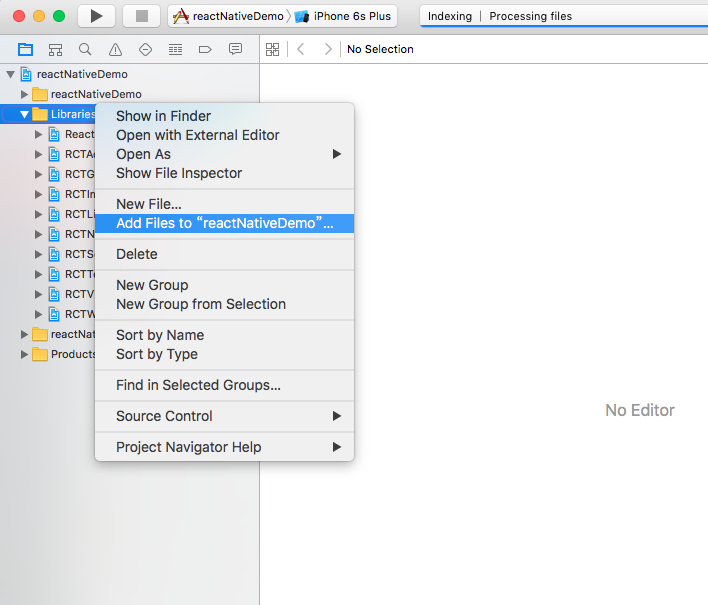Viewport: 708px width, 605px height.
Task: Choose Sort by Name
Action: [x=224, y=335]
